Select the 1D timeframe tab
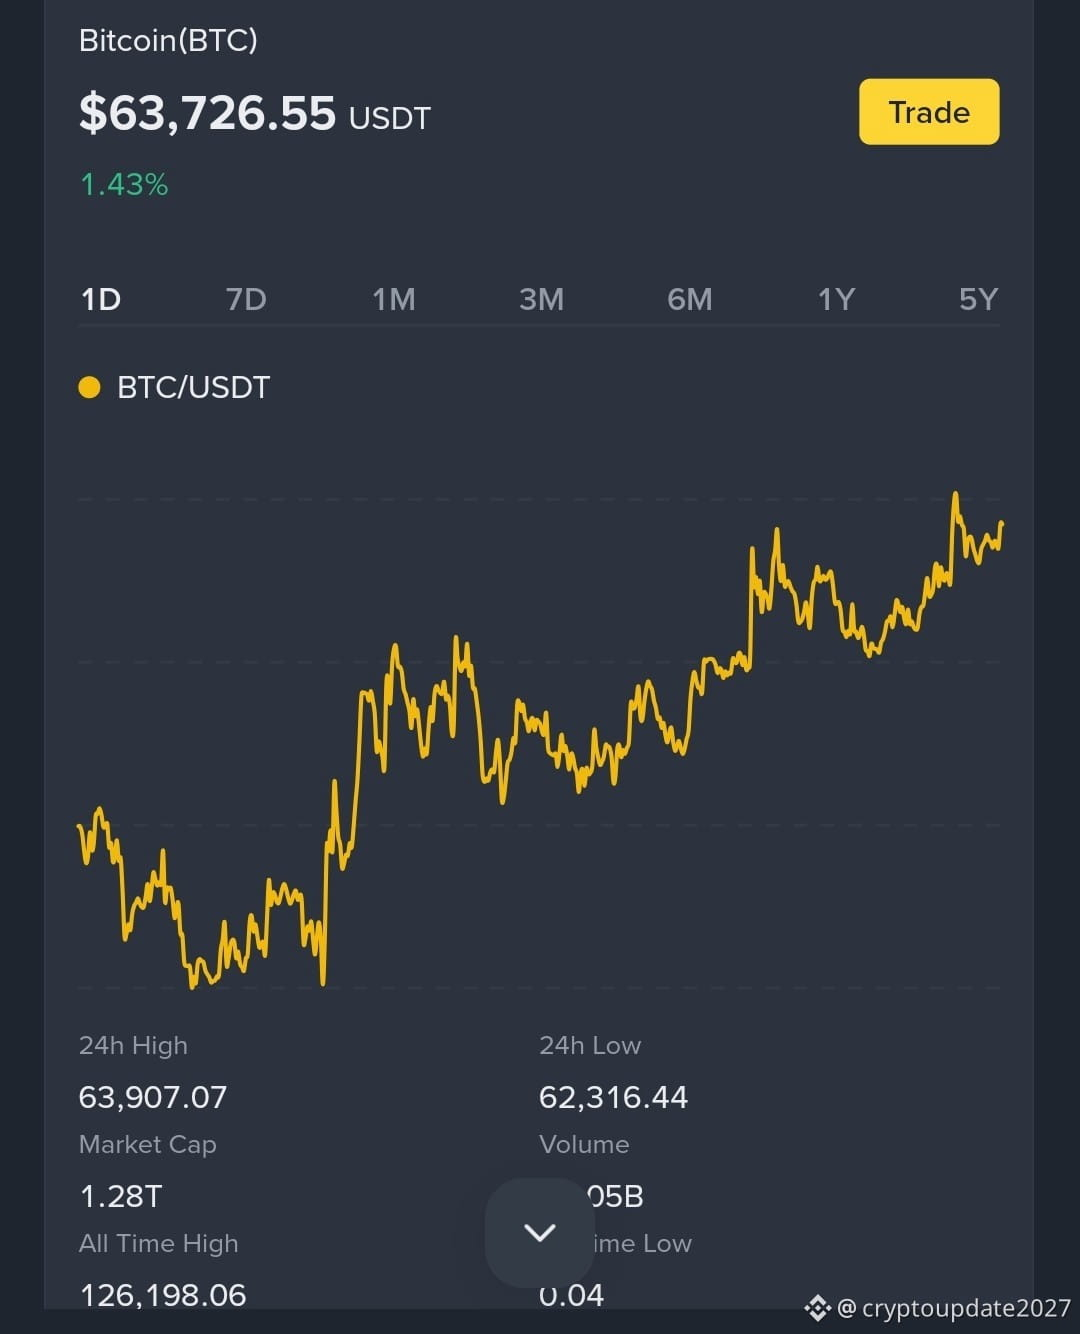Image resolution: width=1080 pixels, height=1334 pixels. pos(101,299)
